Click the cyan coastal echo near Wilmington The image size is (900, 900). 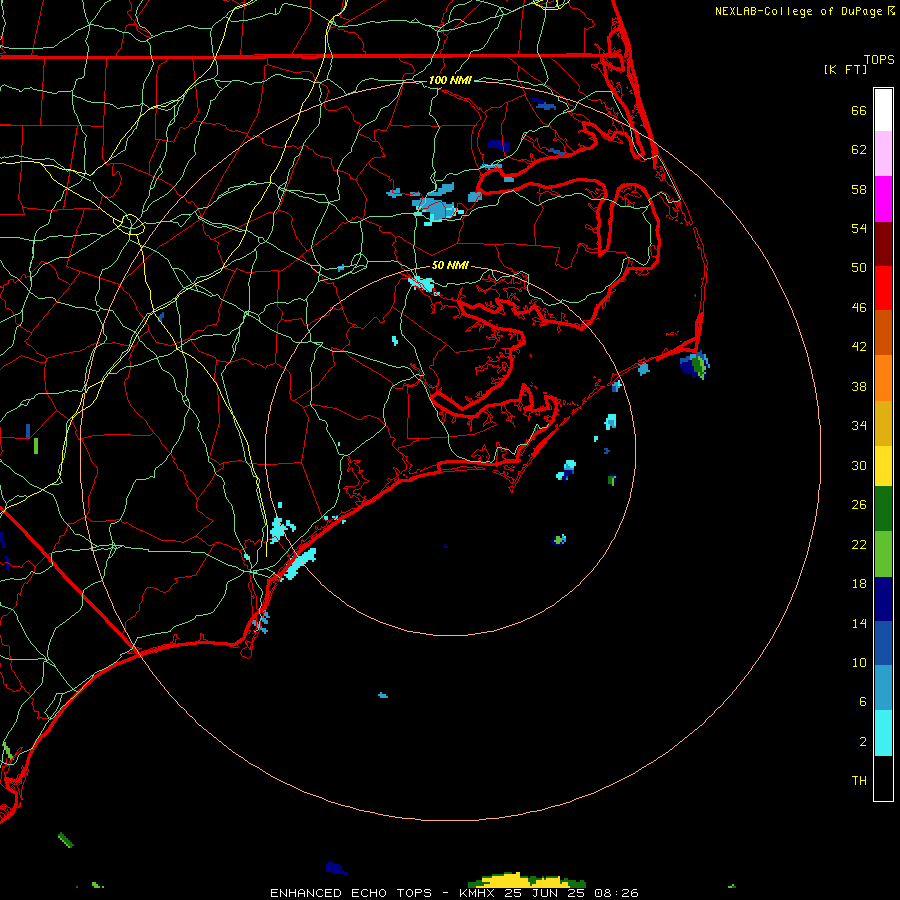point(299,563)
